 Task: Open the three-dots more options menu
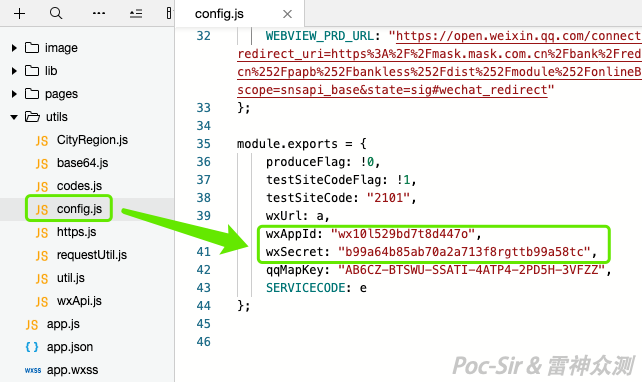pos(99,14)
